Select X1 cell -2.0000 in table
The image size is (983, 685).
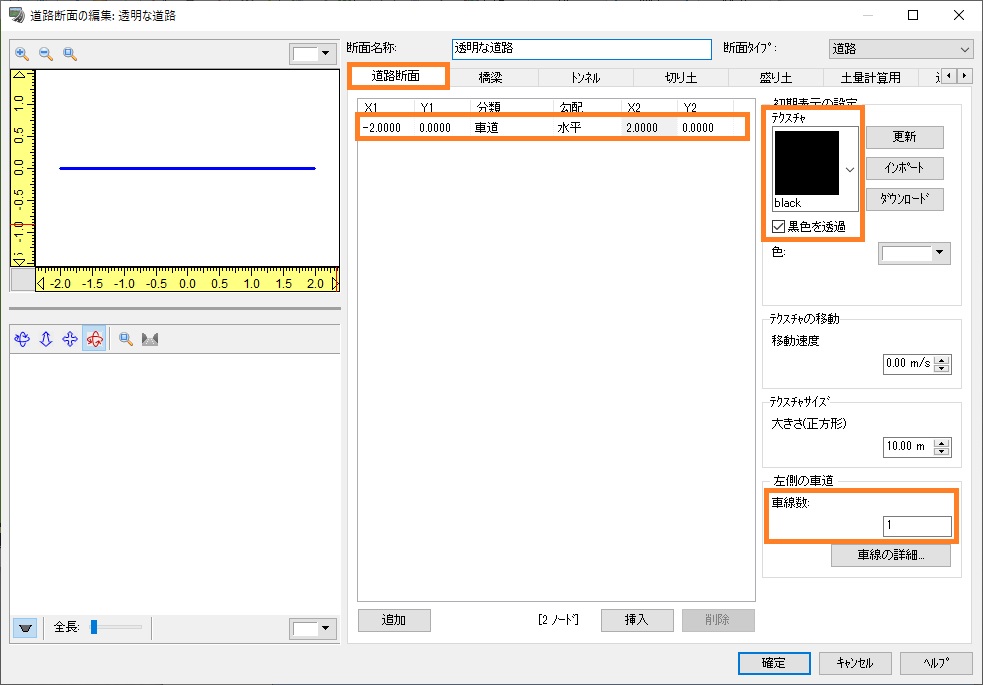click(x=386, y=128)
